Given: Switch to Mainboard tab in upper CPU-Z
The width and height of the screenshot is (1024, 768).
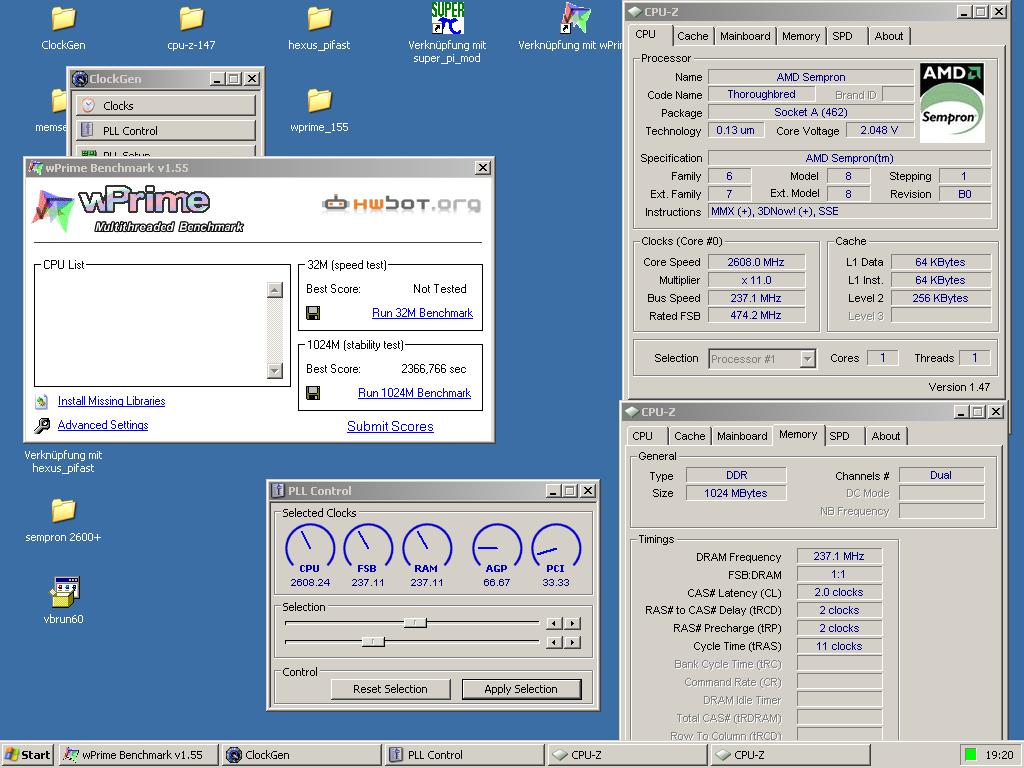Looking at the screenshot, I should point(745,37).
